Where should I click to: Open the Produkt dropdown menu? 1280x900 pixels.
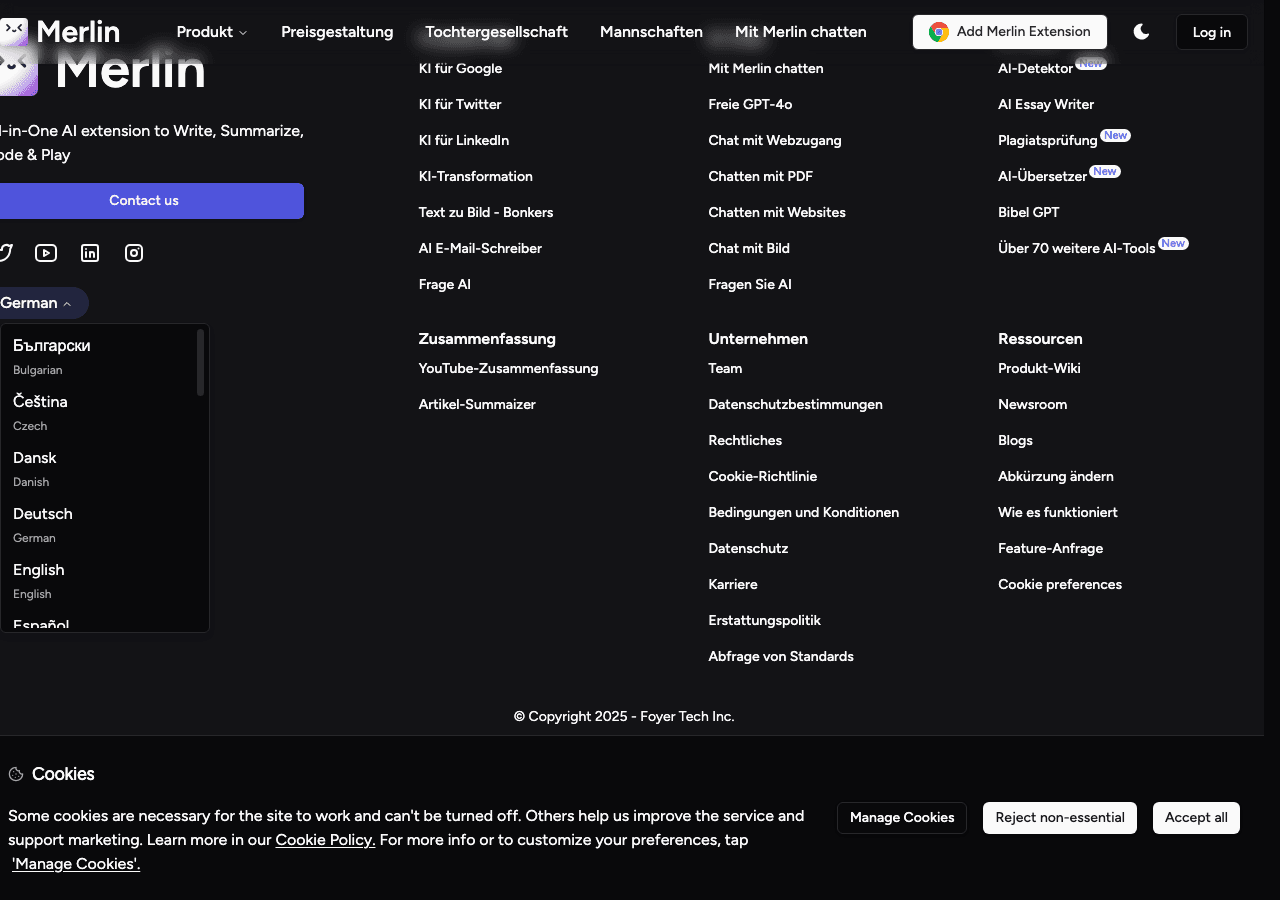point(210,31)
